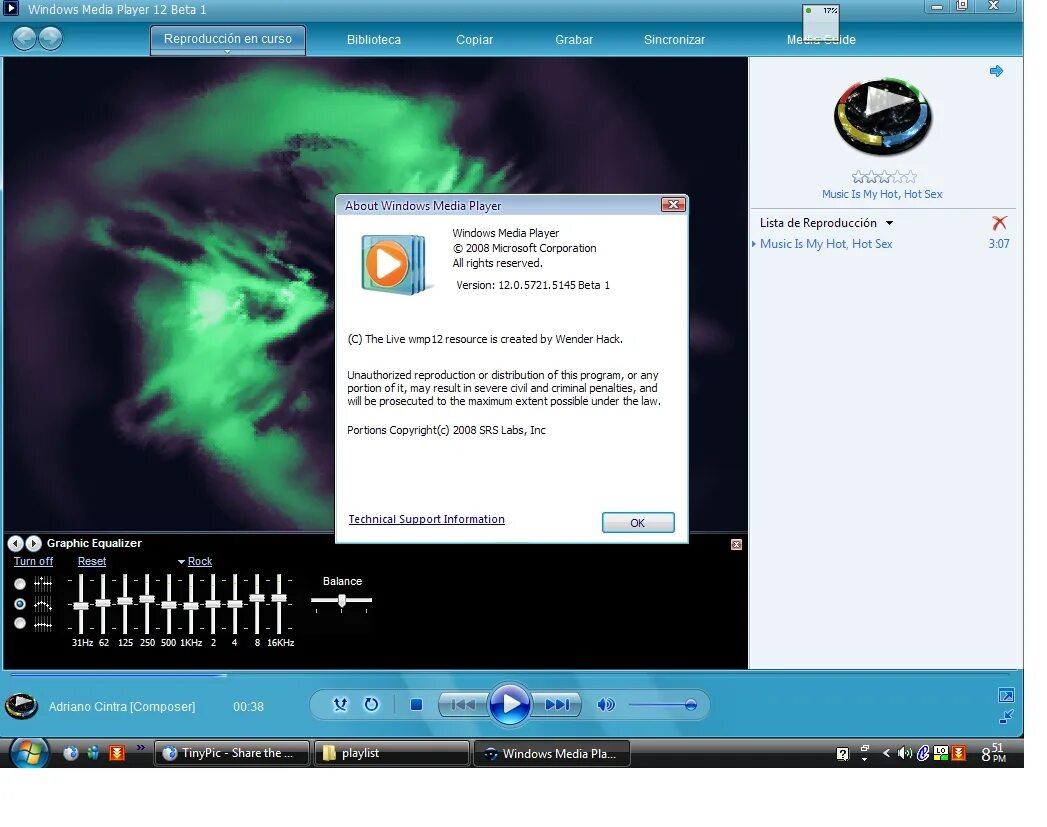The image size is (1047, 827).
Task: Open the Windows Start menu
Action: tap(28, 753)
